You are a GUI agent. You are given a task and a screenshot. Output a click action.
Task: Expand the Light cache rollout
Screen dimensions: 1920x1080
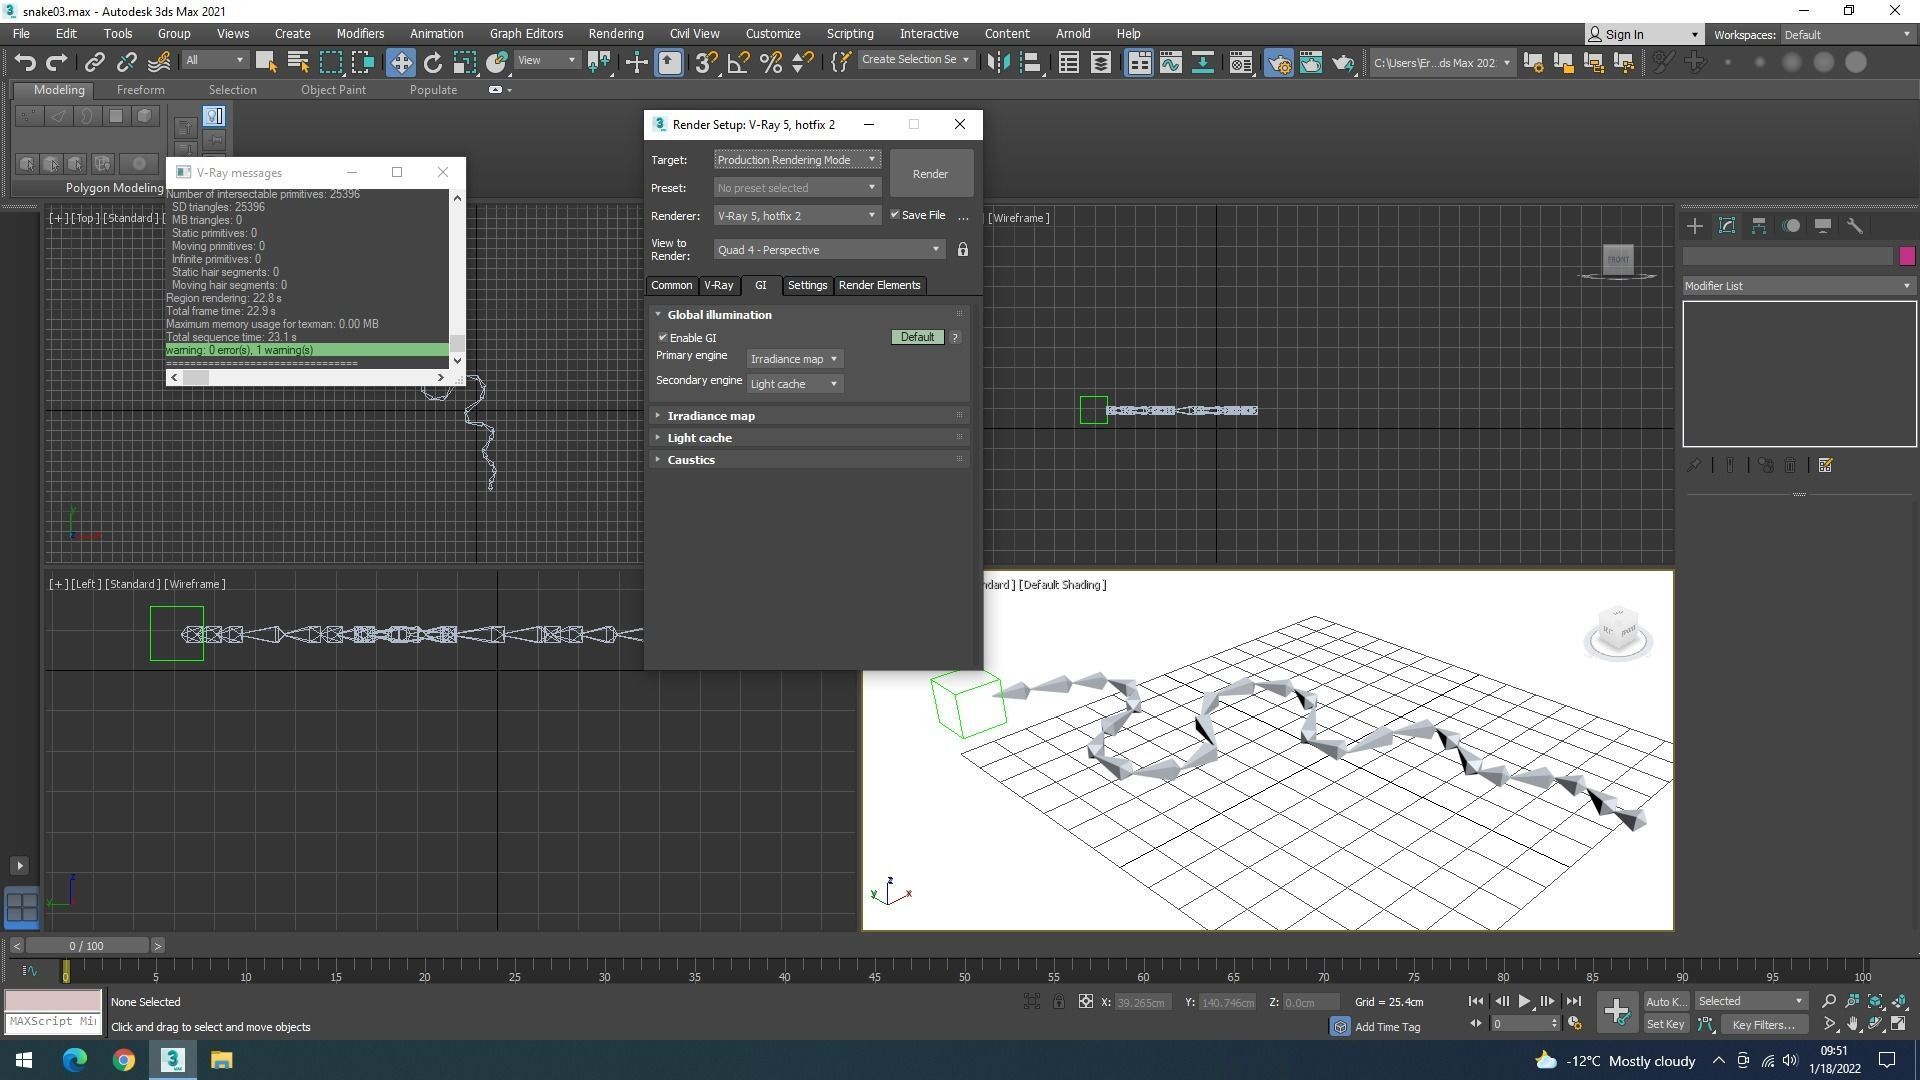click(808, 438)
